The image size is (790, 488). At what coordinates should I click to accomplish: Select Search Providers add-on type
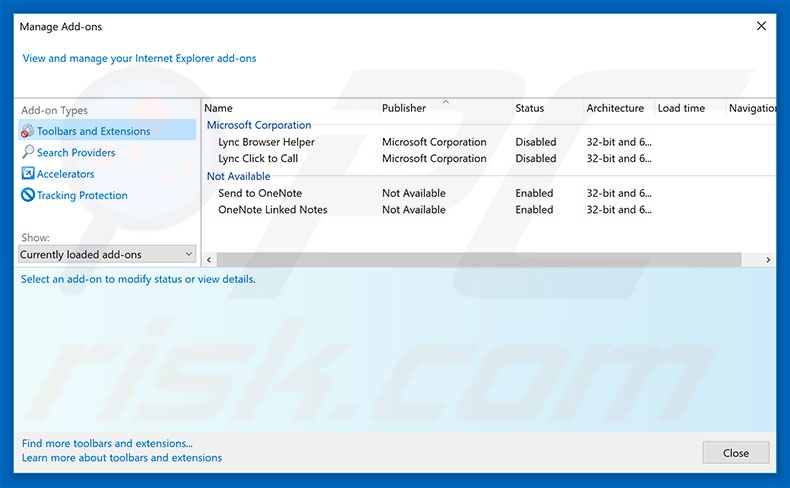pyautogui.click(x=76, y=152)
